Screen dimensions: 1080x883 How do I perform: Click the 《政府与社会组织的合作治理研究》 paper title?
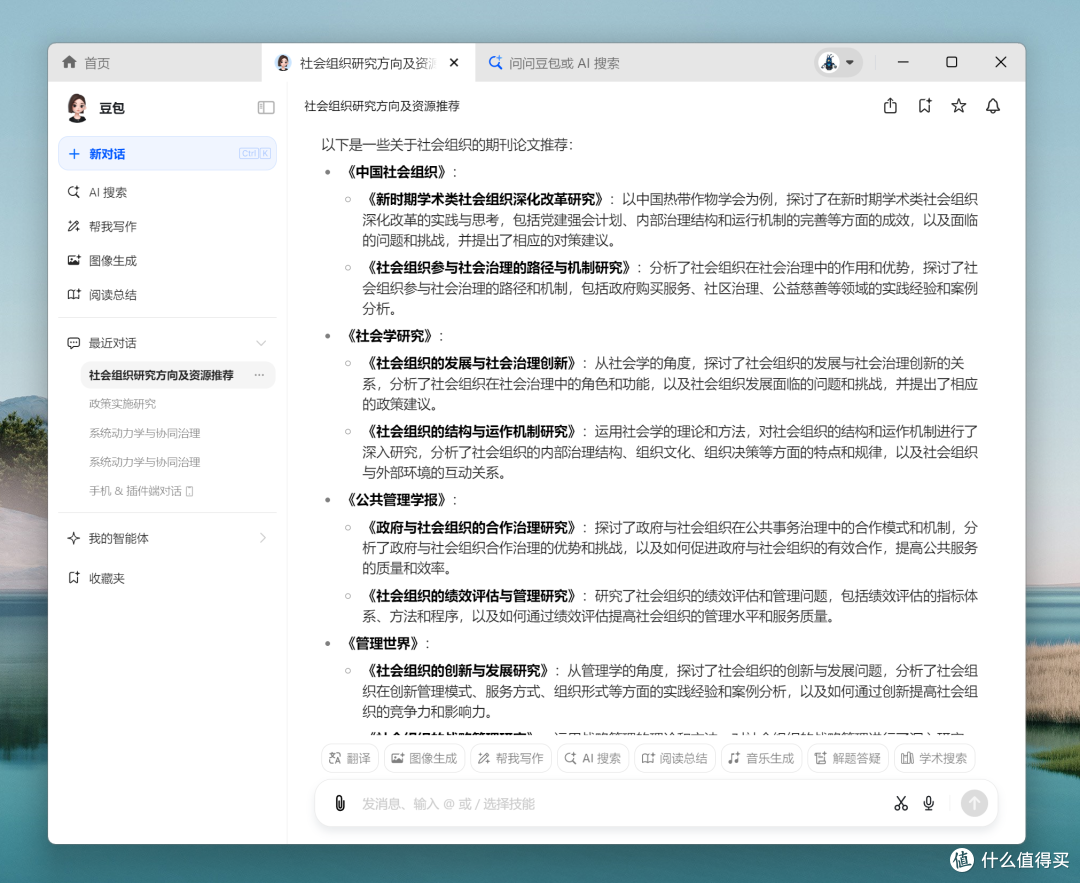(472, 528)
